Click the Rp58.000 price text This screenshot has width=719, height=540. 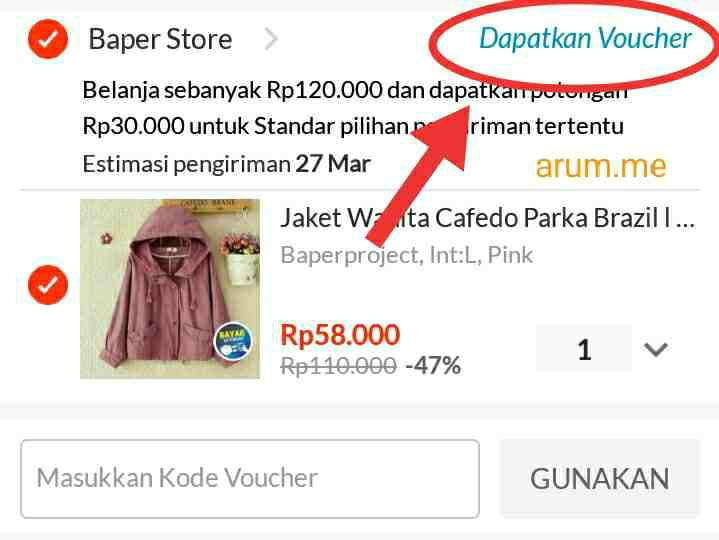(x=340, y=335)
